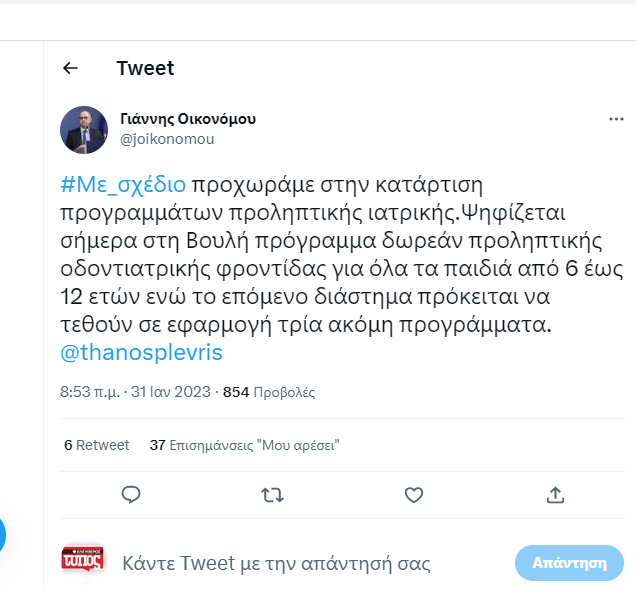Click the back arrow icon
Image resolution: width=636 pixels, height=590 pixels.
pyautogui.click(x=70, y=68)
